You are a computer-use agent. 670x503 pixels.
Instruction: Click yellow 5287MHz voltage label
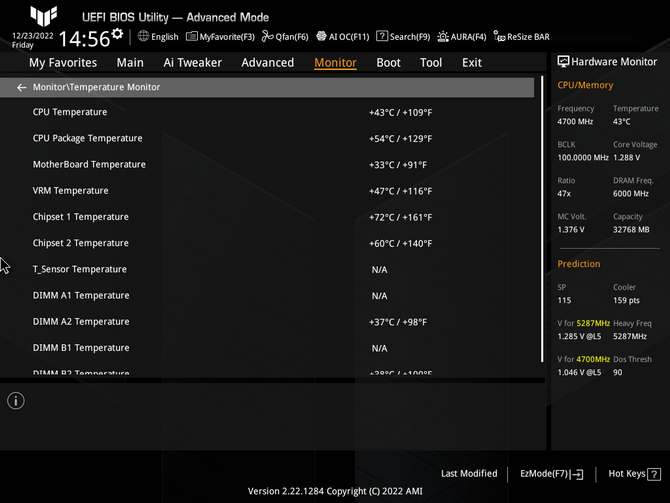(593, 324)
